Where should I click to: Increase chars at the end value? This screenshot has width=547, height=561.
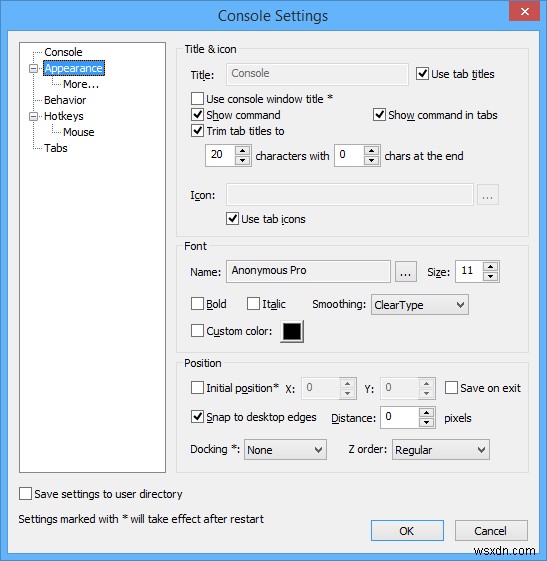[372, 150]
